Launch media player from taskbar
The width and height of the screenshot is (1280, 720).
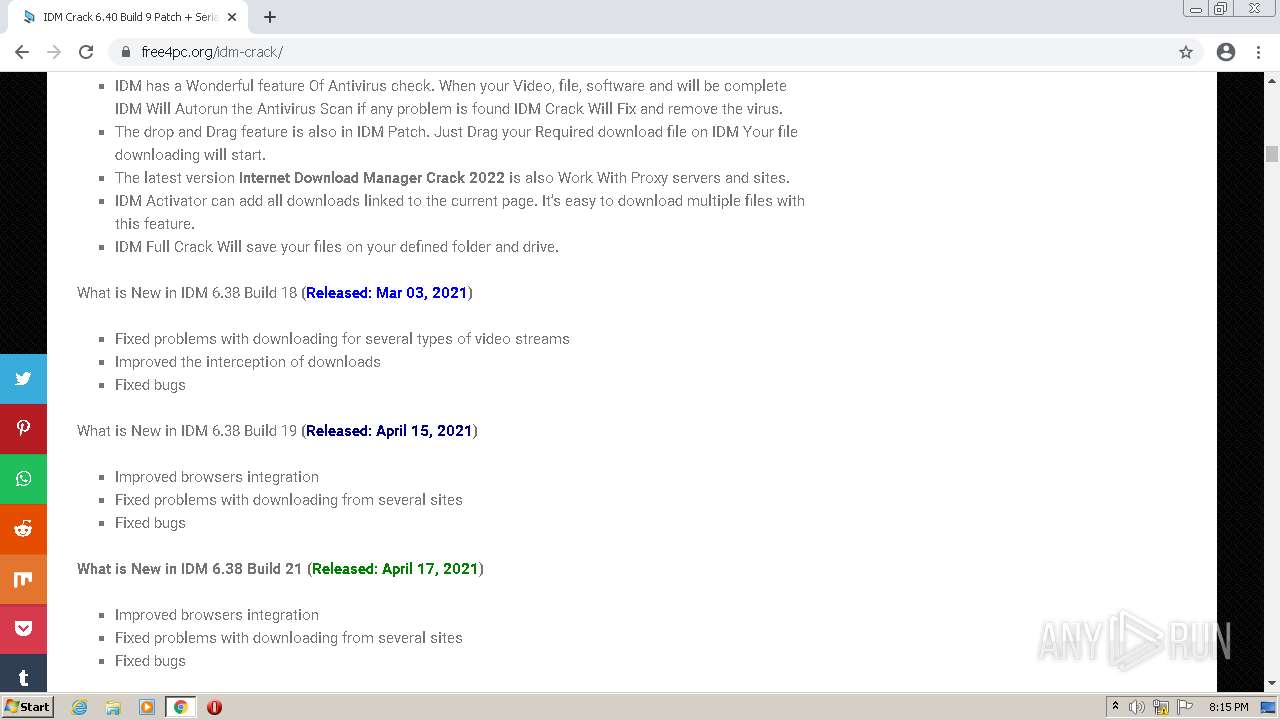[x=147, y=707]
